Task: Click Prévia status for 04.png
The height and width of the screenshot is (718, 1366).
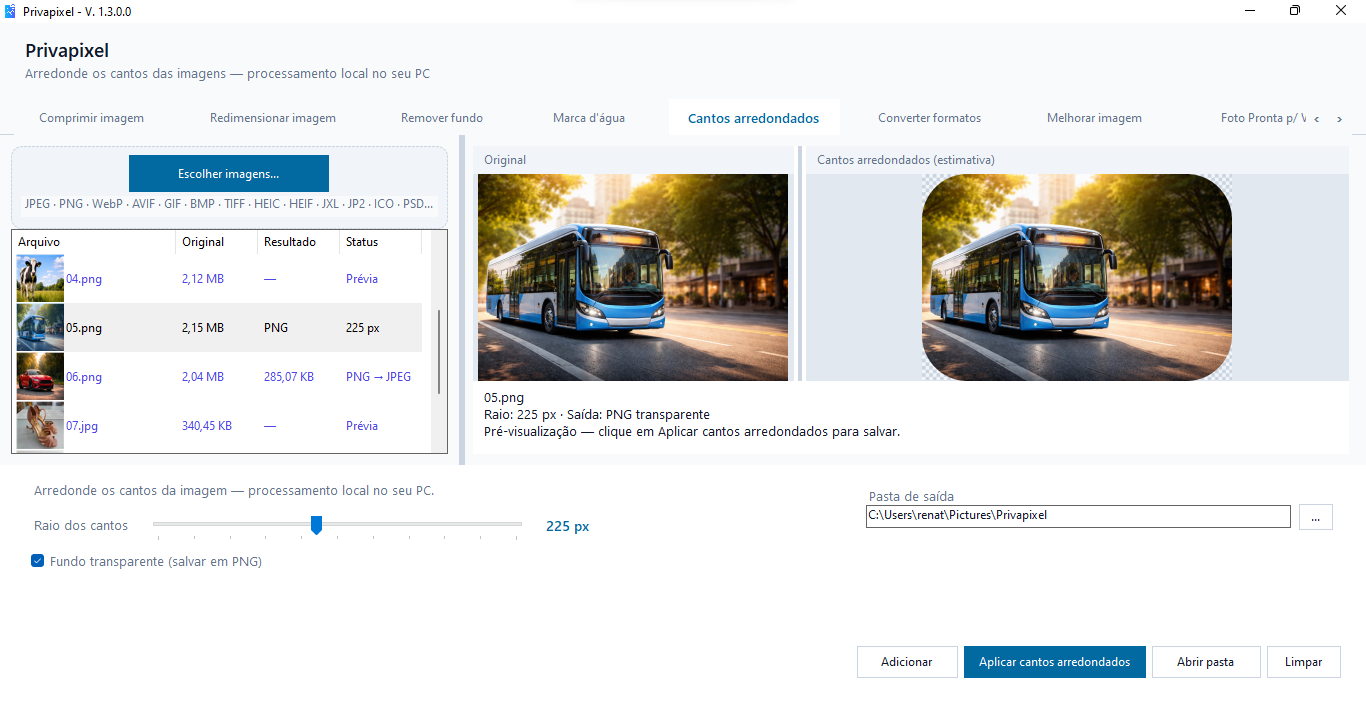Action: pyautogui.click(x=362, y=279)
